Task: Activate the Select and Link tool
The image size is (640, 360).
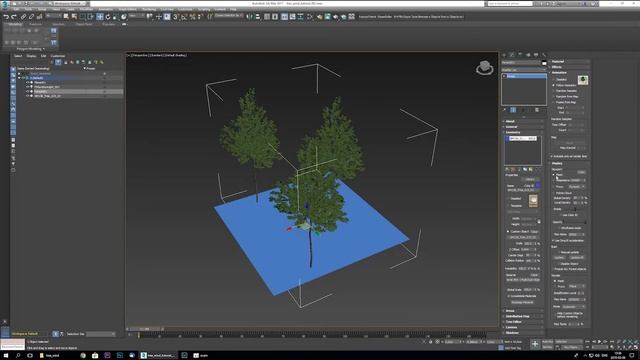Action: 23,17
